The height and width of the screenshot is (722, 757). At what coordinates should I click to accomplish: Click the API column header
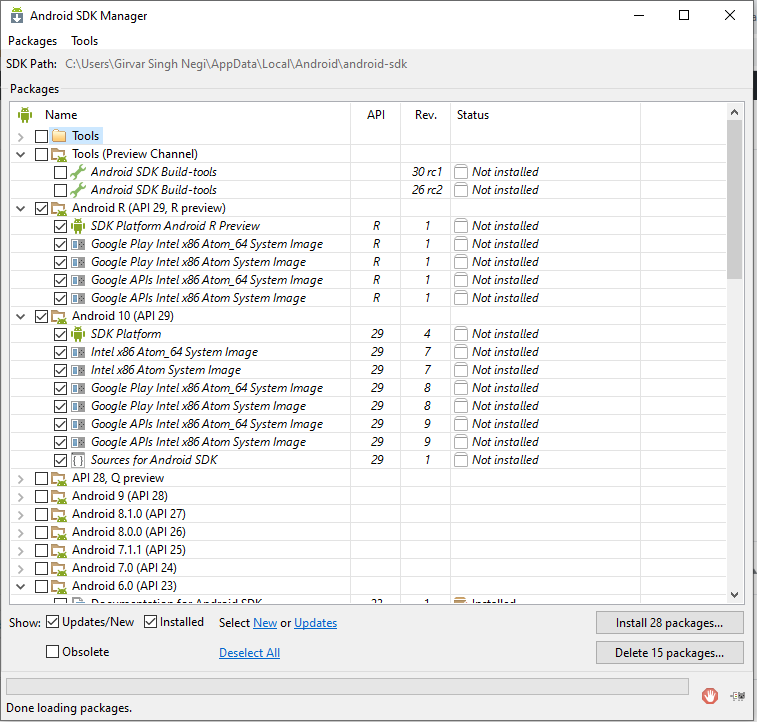click(x=376, y=115)
